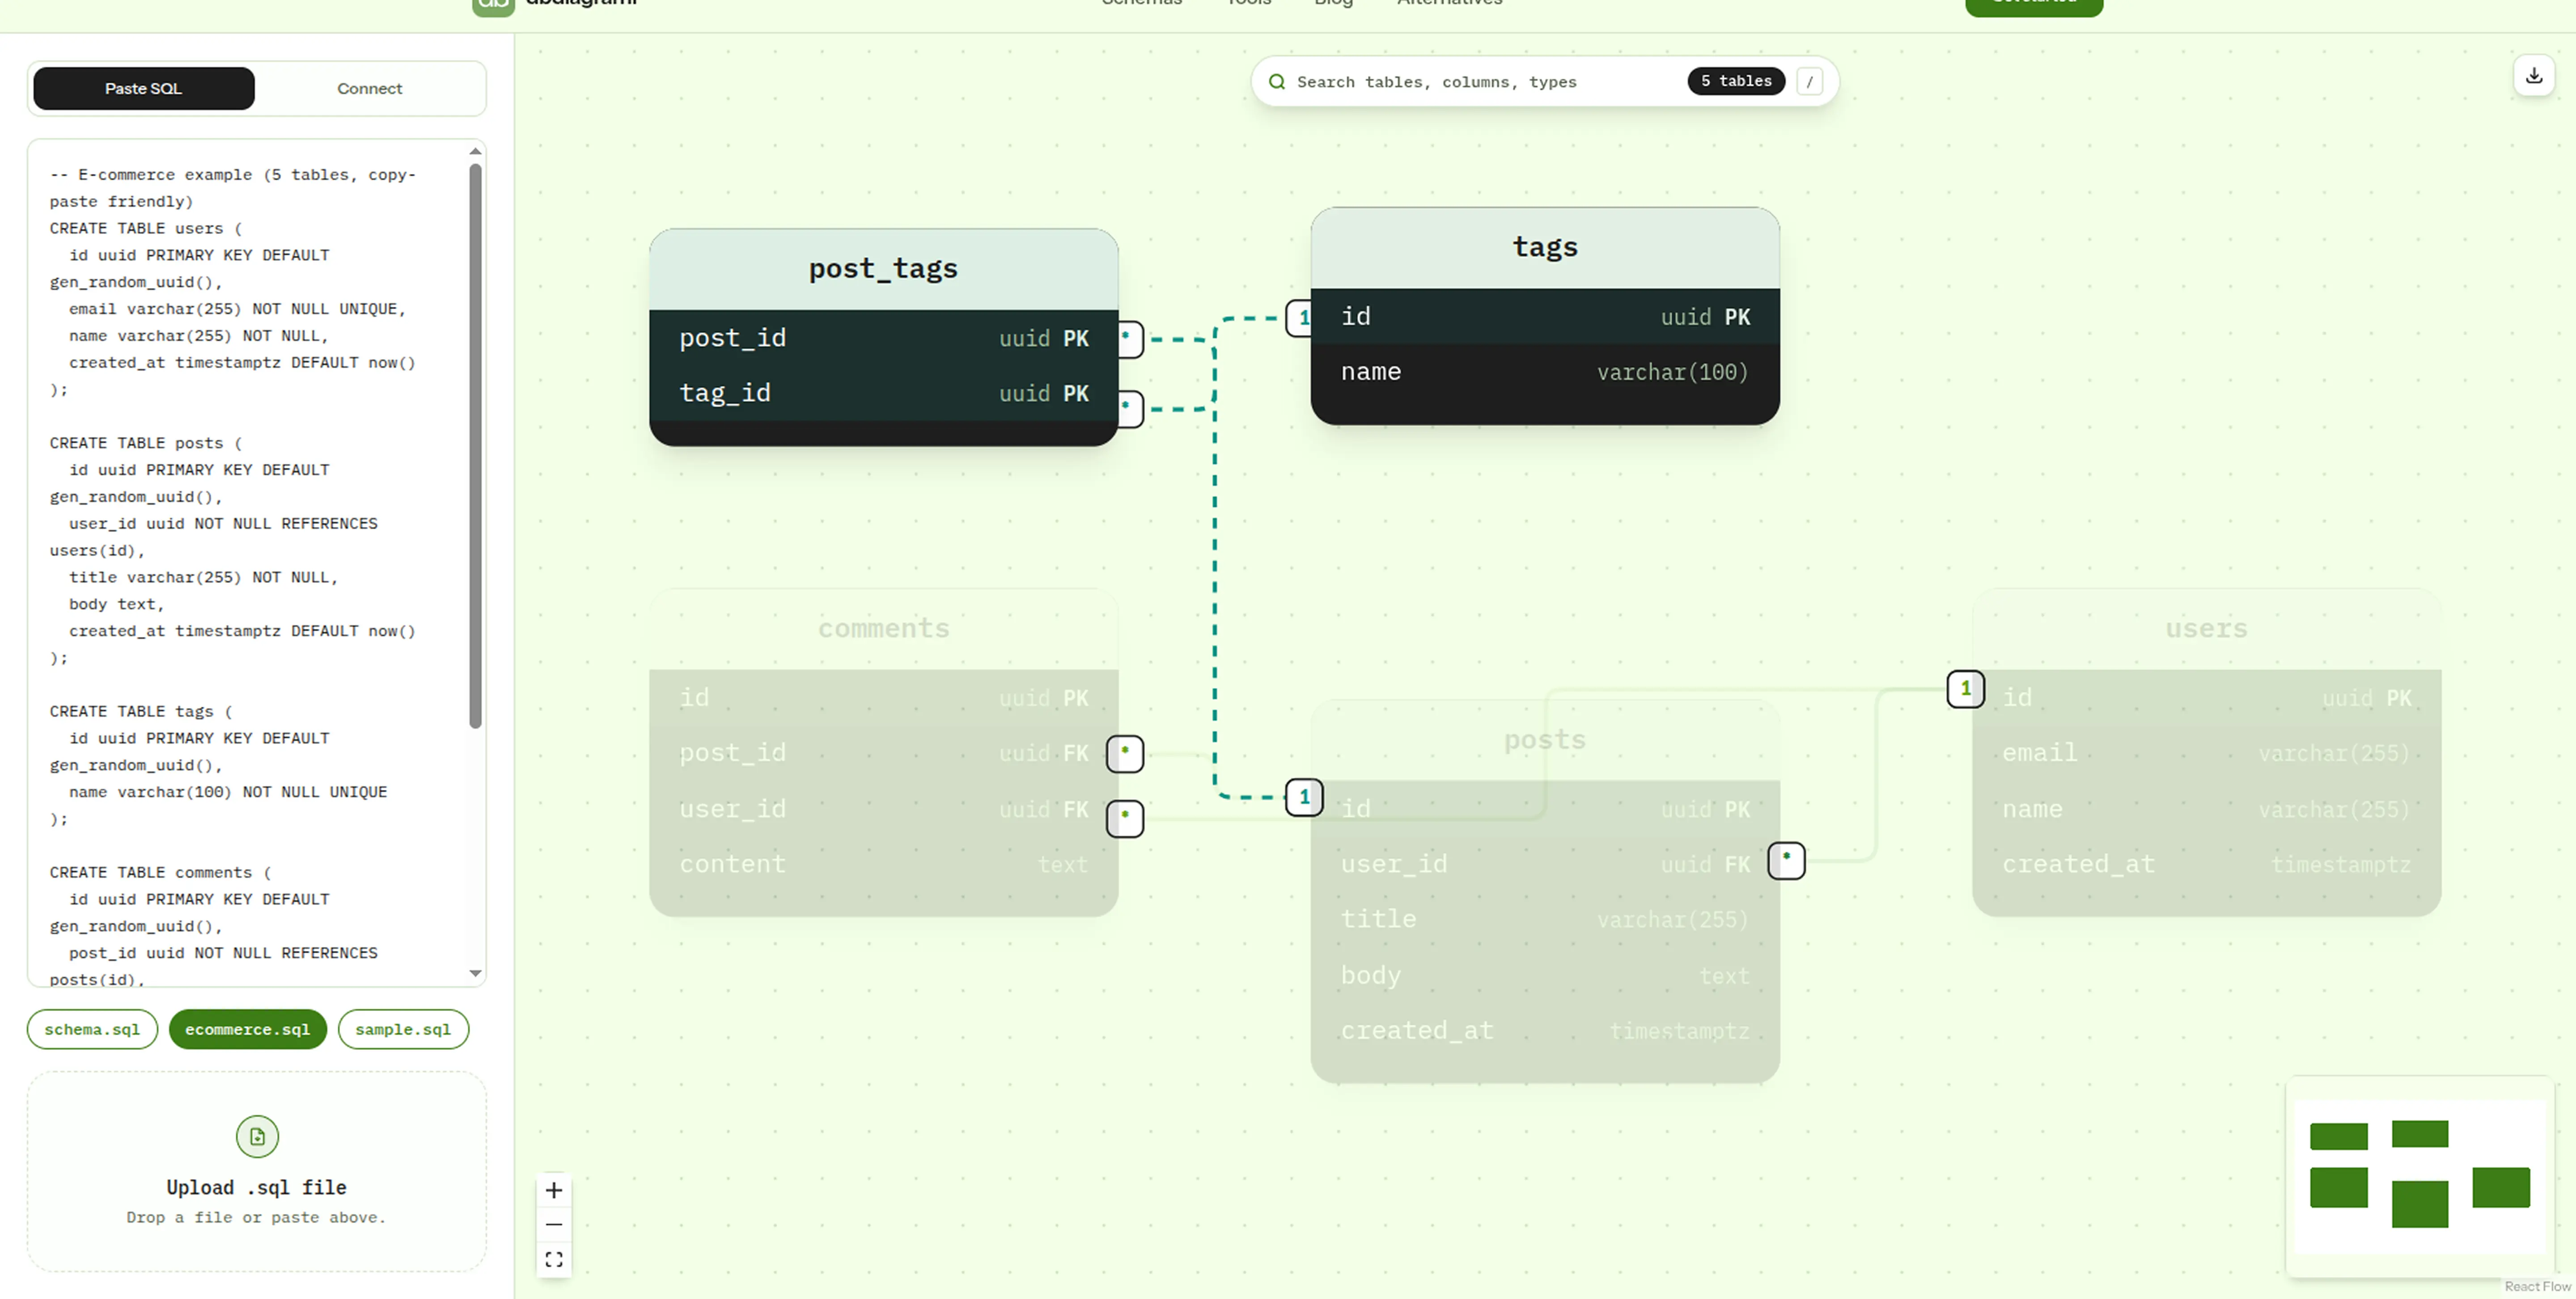Click the Upload .sql file drop area
The height and width of the screenshot is (1299, 2576).
(x=257, y=1172)
